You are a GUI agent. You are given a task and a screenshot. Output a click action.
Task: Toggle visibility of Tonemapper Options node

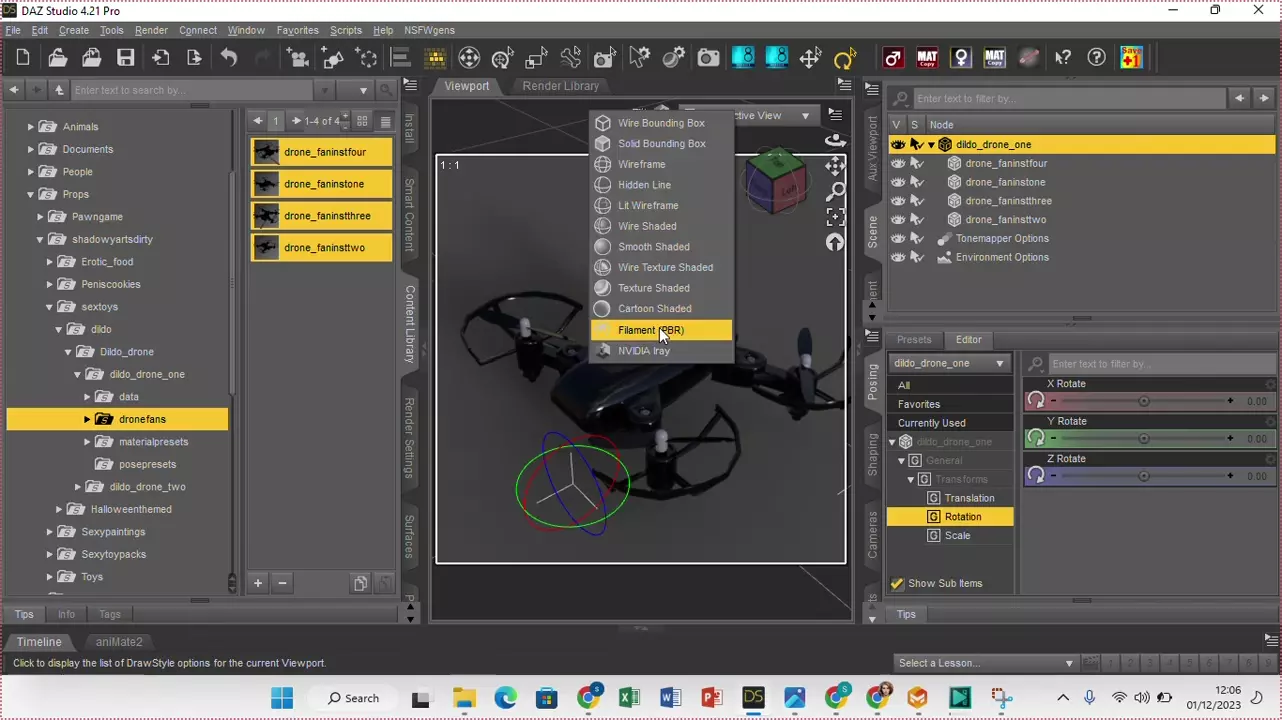click(x=897, y=239)
